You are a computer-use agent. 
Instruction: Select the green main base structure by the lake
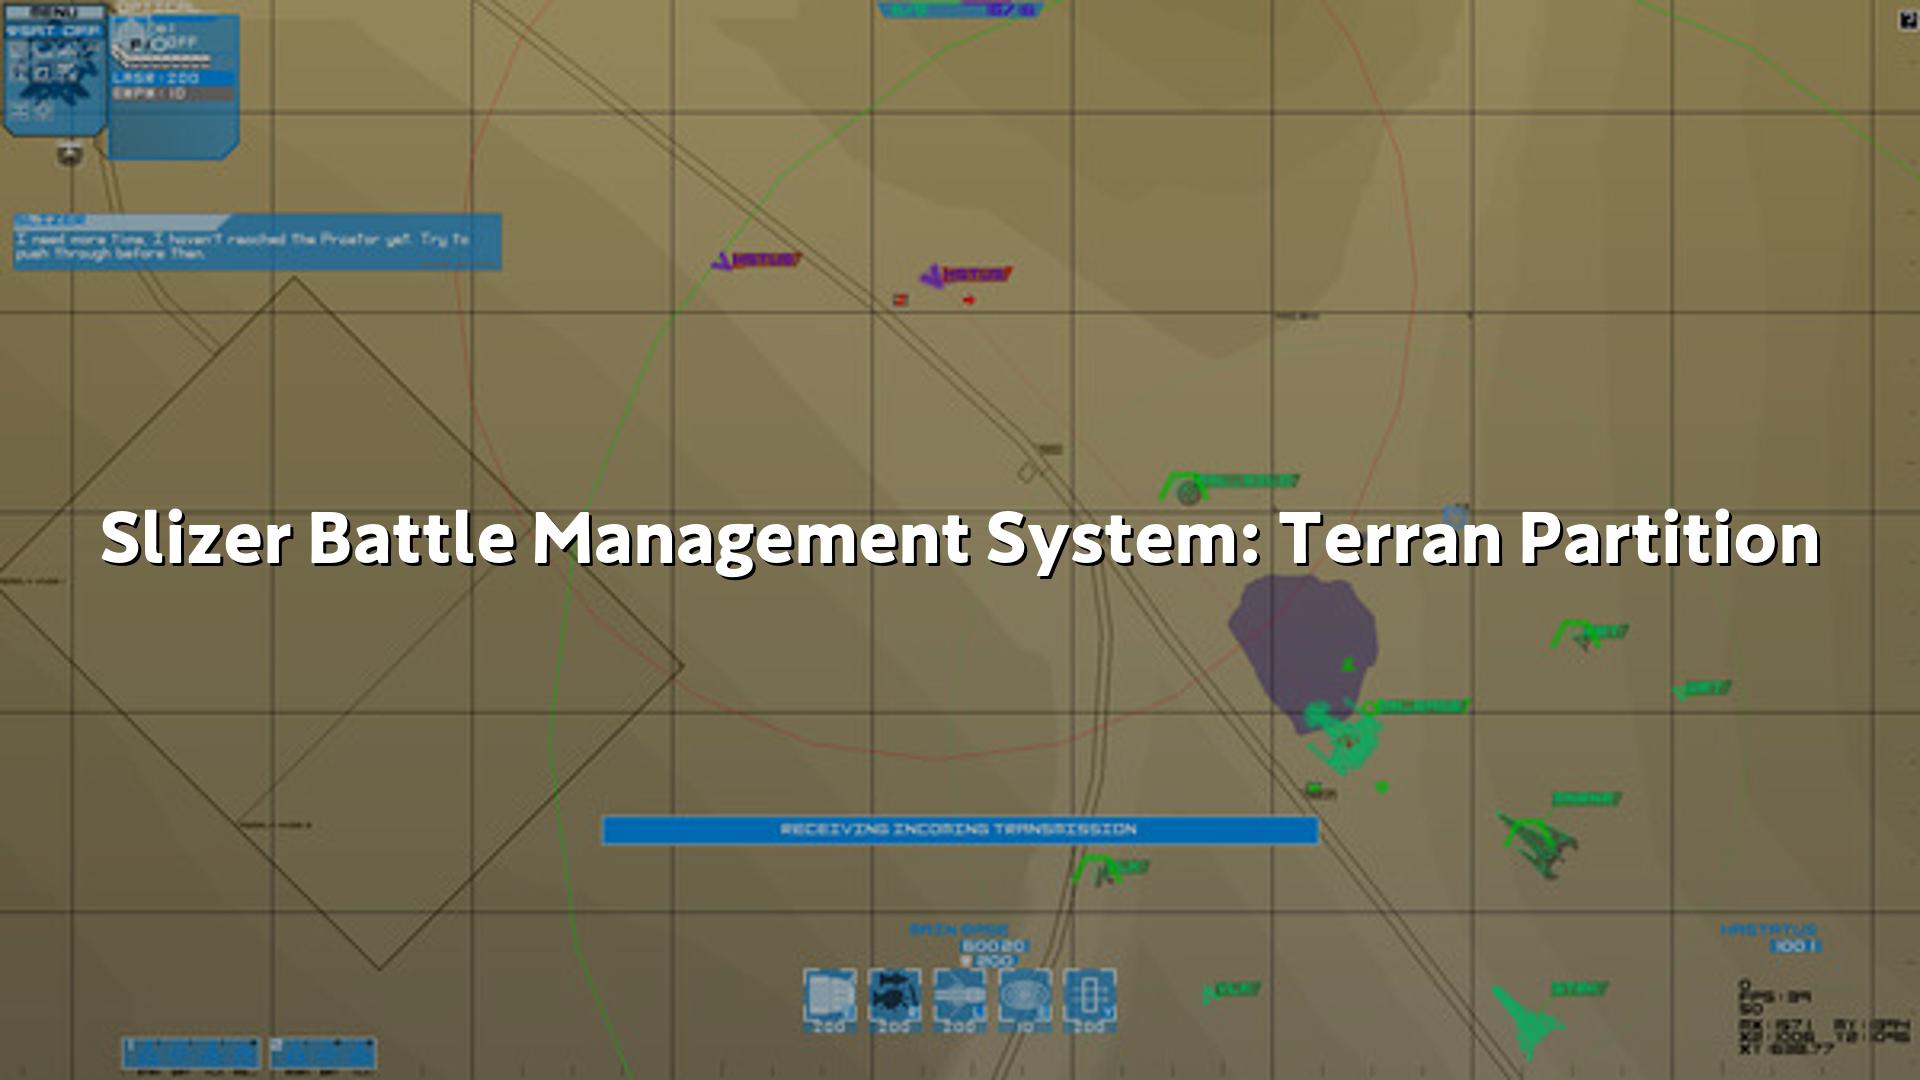click(x=1344, y=738)
